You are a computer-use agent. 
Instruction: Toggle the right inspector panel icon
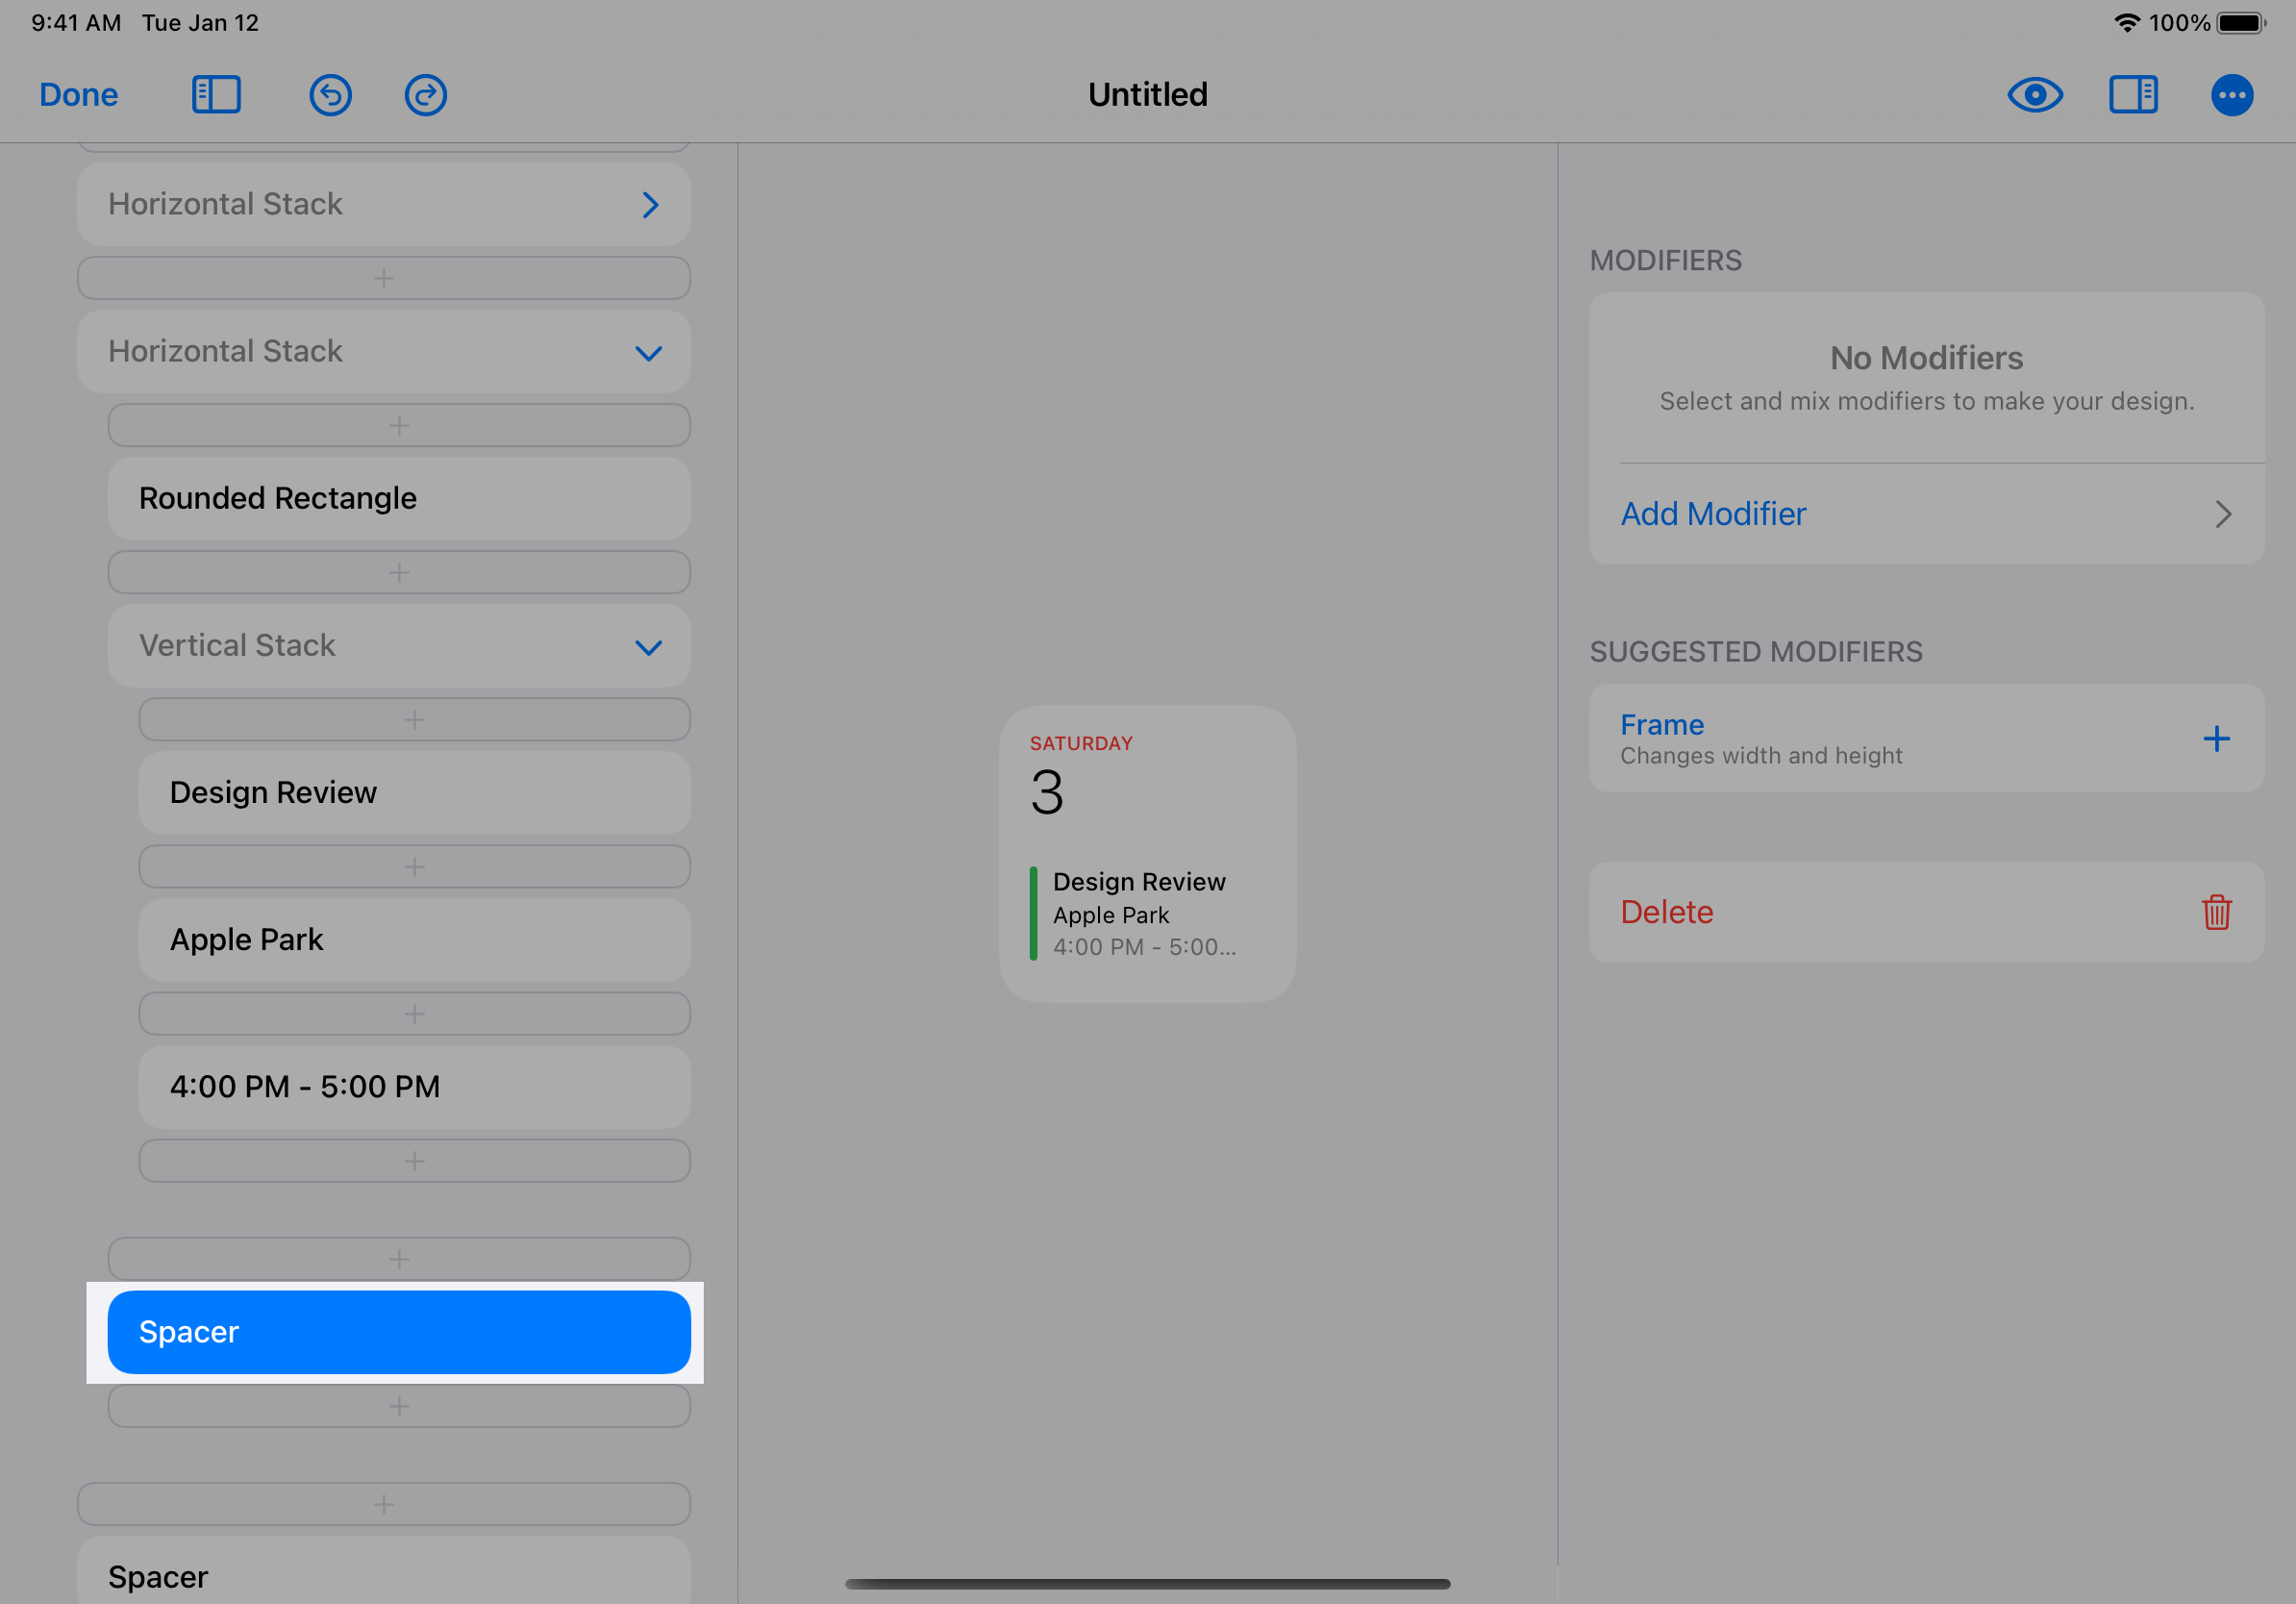pos(2132,95)
